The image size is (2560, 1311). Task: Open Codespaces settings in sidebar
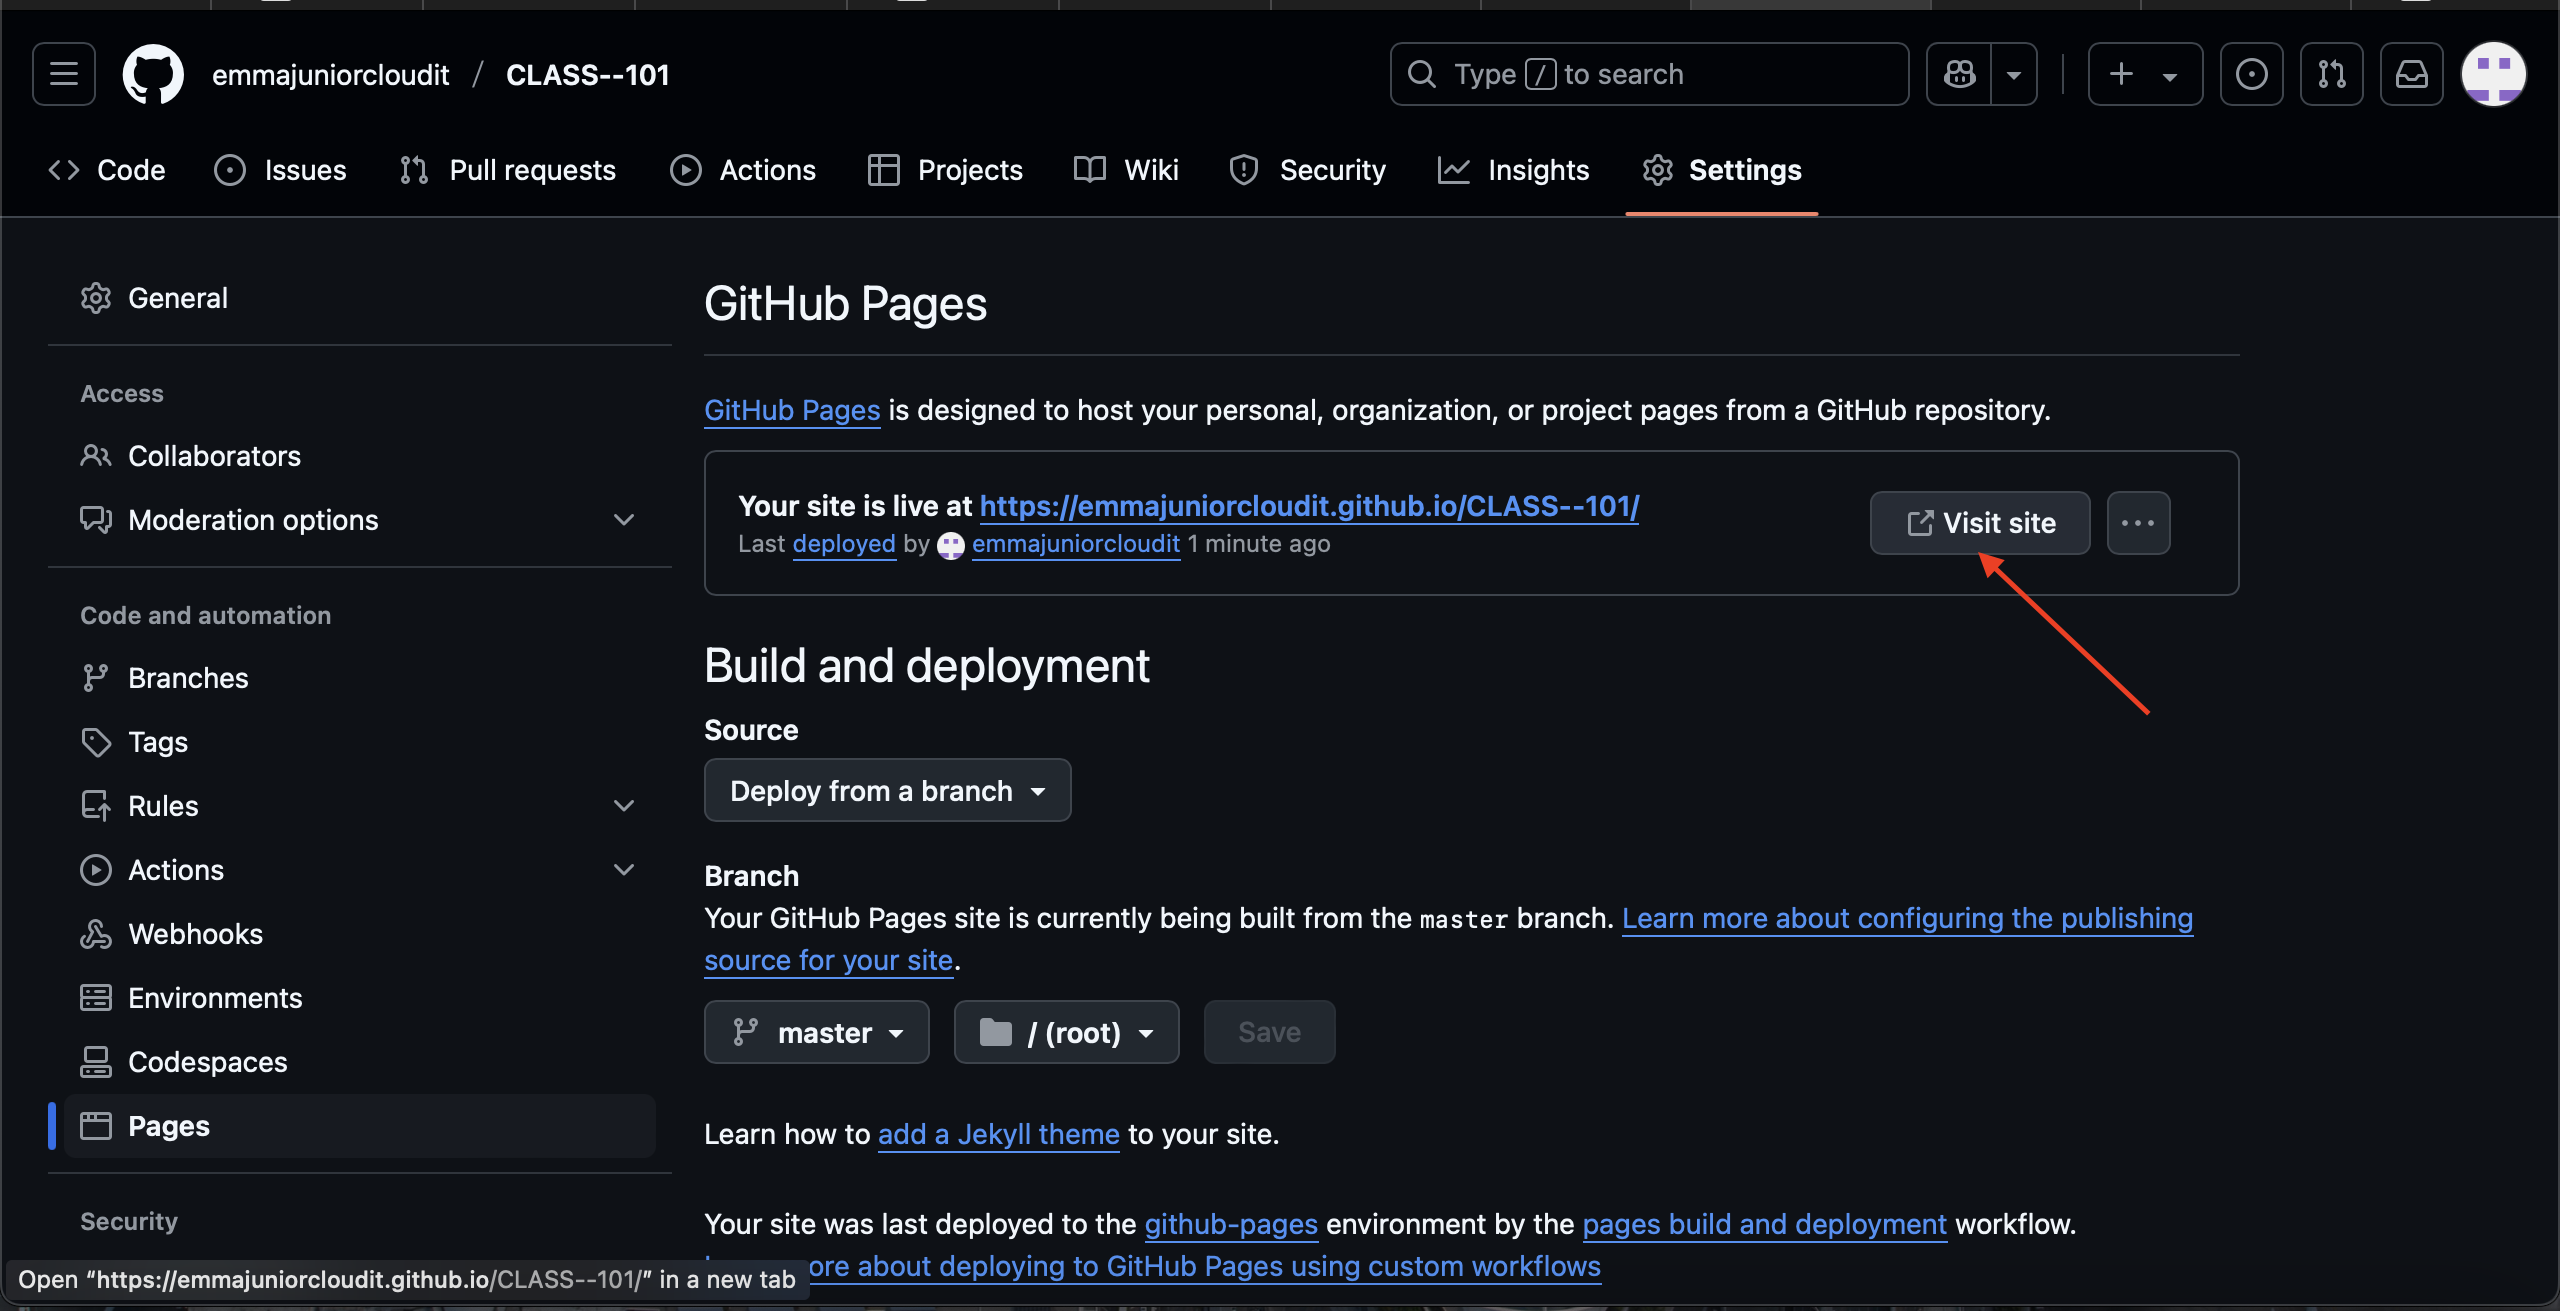[360, 1062]
